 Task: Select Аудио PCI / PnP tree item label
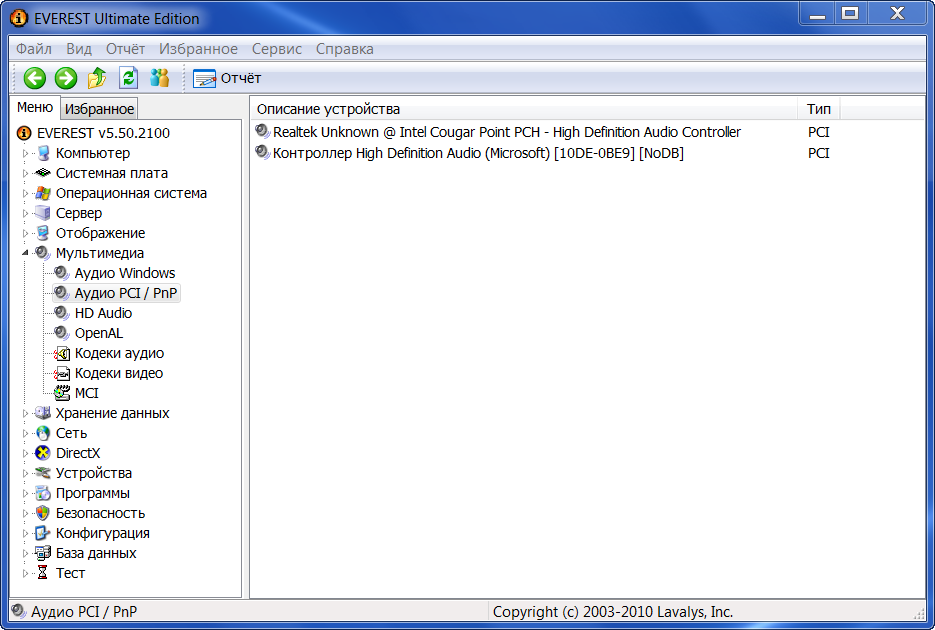pos(126,293)
